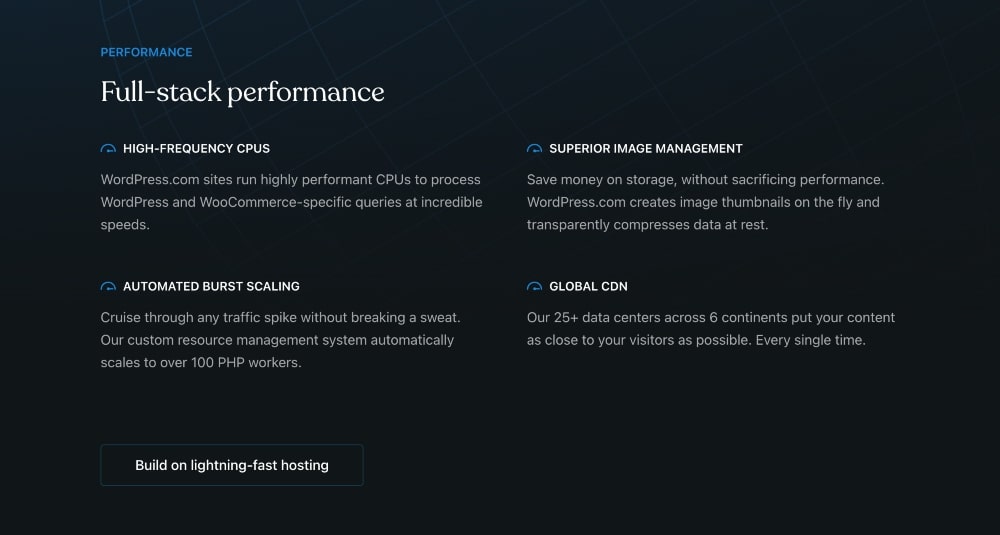Click the gauge icon beside Automated Burst Scaling

pos(108,287)
